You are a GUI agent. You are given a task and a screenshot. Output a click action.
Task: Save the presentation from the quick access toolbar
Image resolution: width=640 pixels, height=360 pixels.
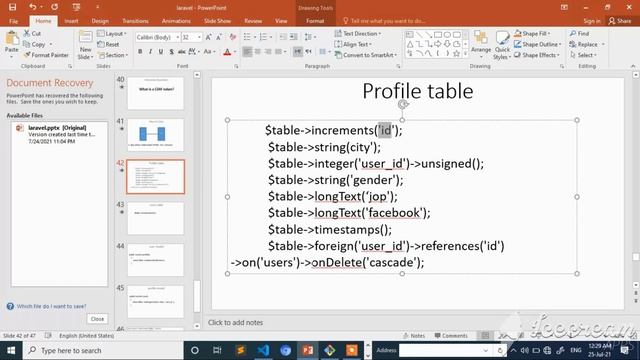[x=13, y=7]
